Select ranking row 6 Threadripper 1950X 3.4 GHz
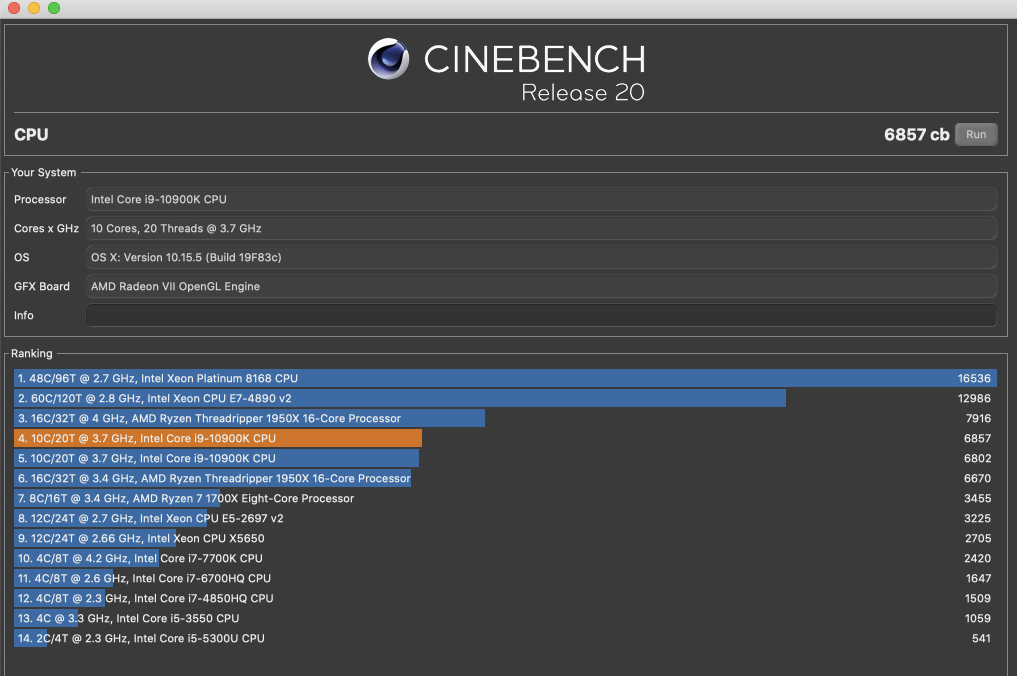The height and width of the screenshot is (676, 1017). [x=505, y=478]
